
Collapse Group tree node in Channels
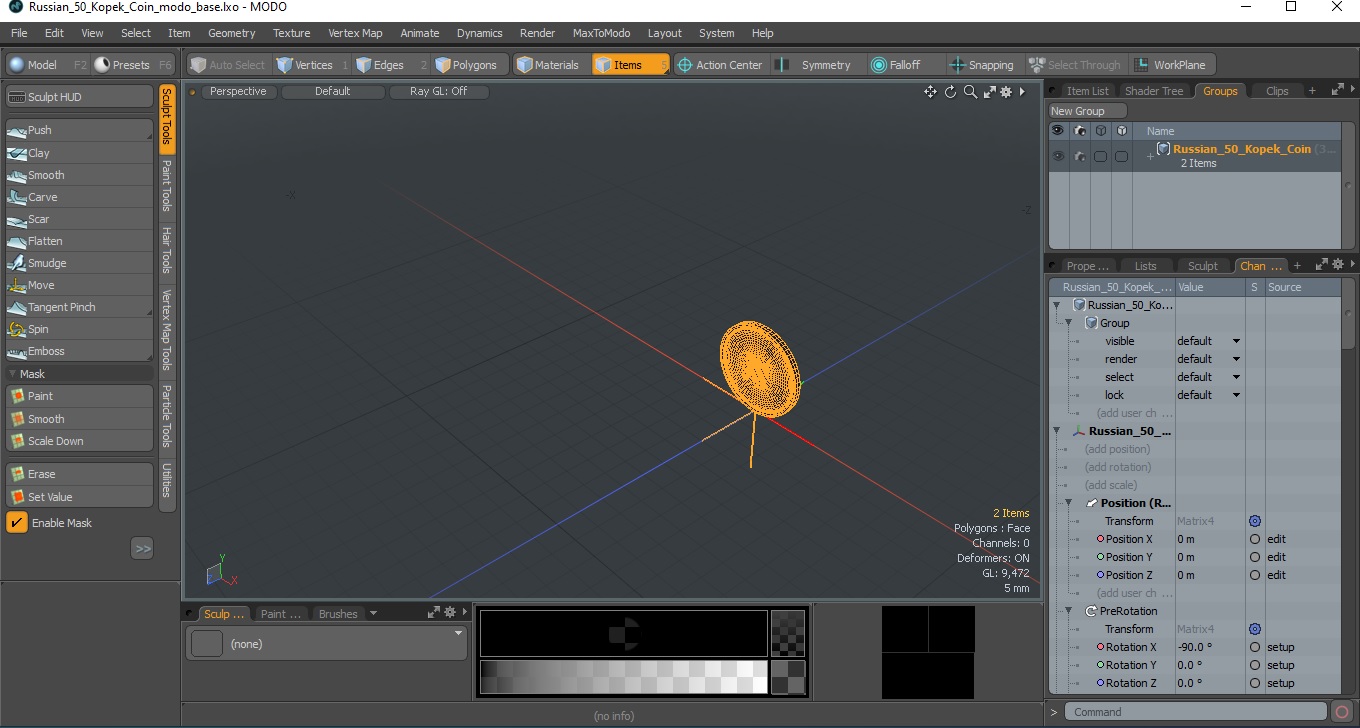pos(1068,323)
